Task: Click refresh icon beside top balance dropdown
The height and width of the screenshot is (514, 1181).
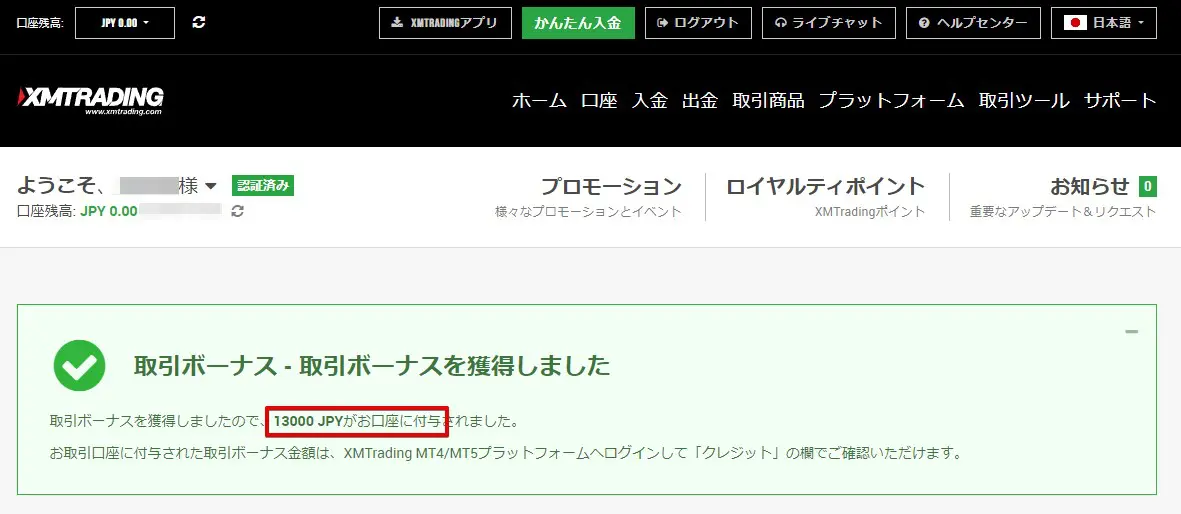Action: point(199,22)
